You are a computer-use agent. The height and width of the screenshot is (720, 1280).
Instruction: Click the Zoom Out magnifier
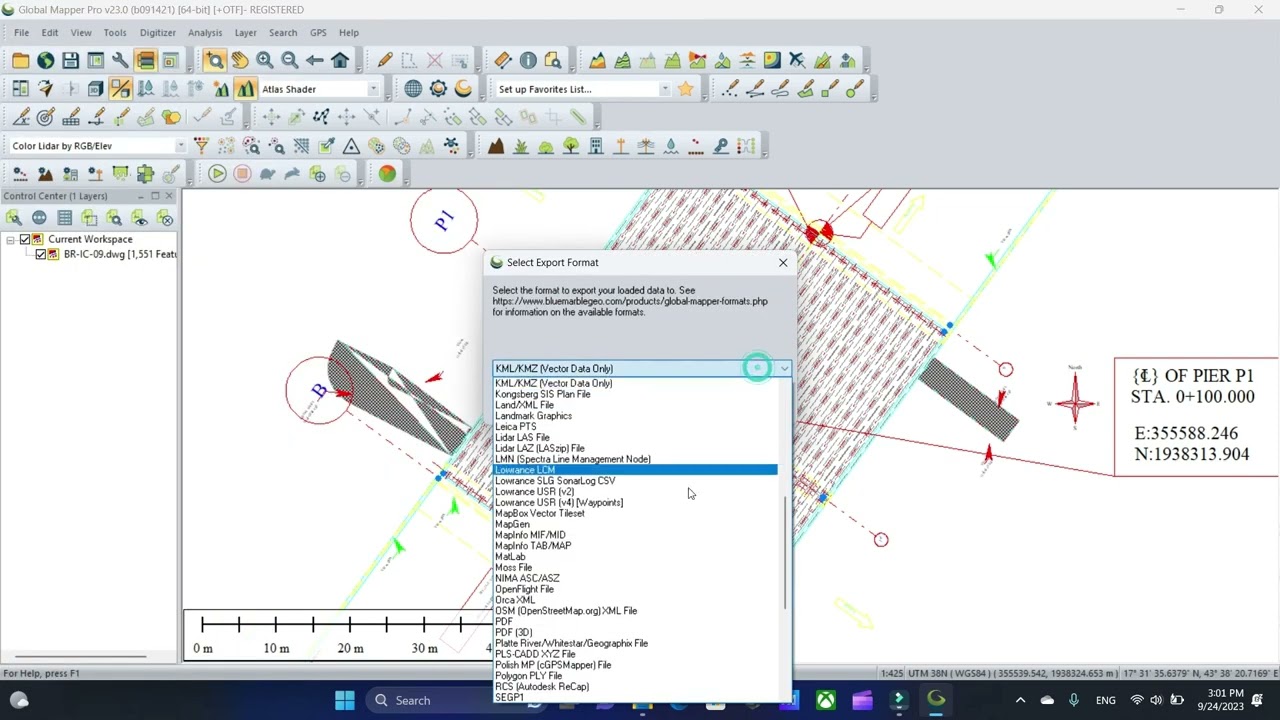290,61
